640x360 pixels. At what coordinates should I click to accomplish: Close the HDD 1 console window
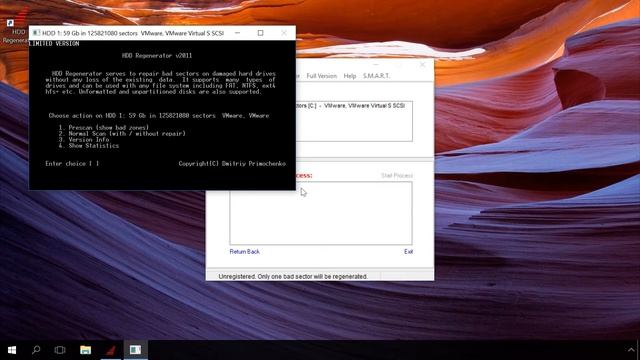[284, 33]
